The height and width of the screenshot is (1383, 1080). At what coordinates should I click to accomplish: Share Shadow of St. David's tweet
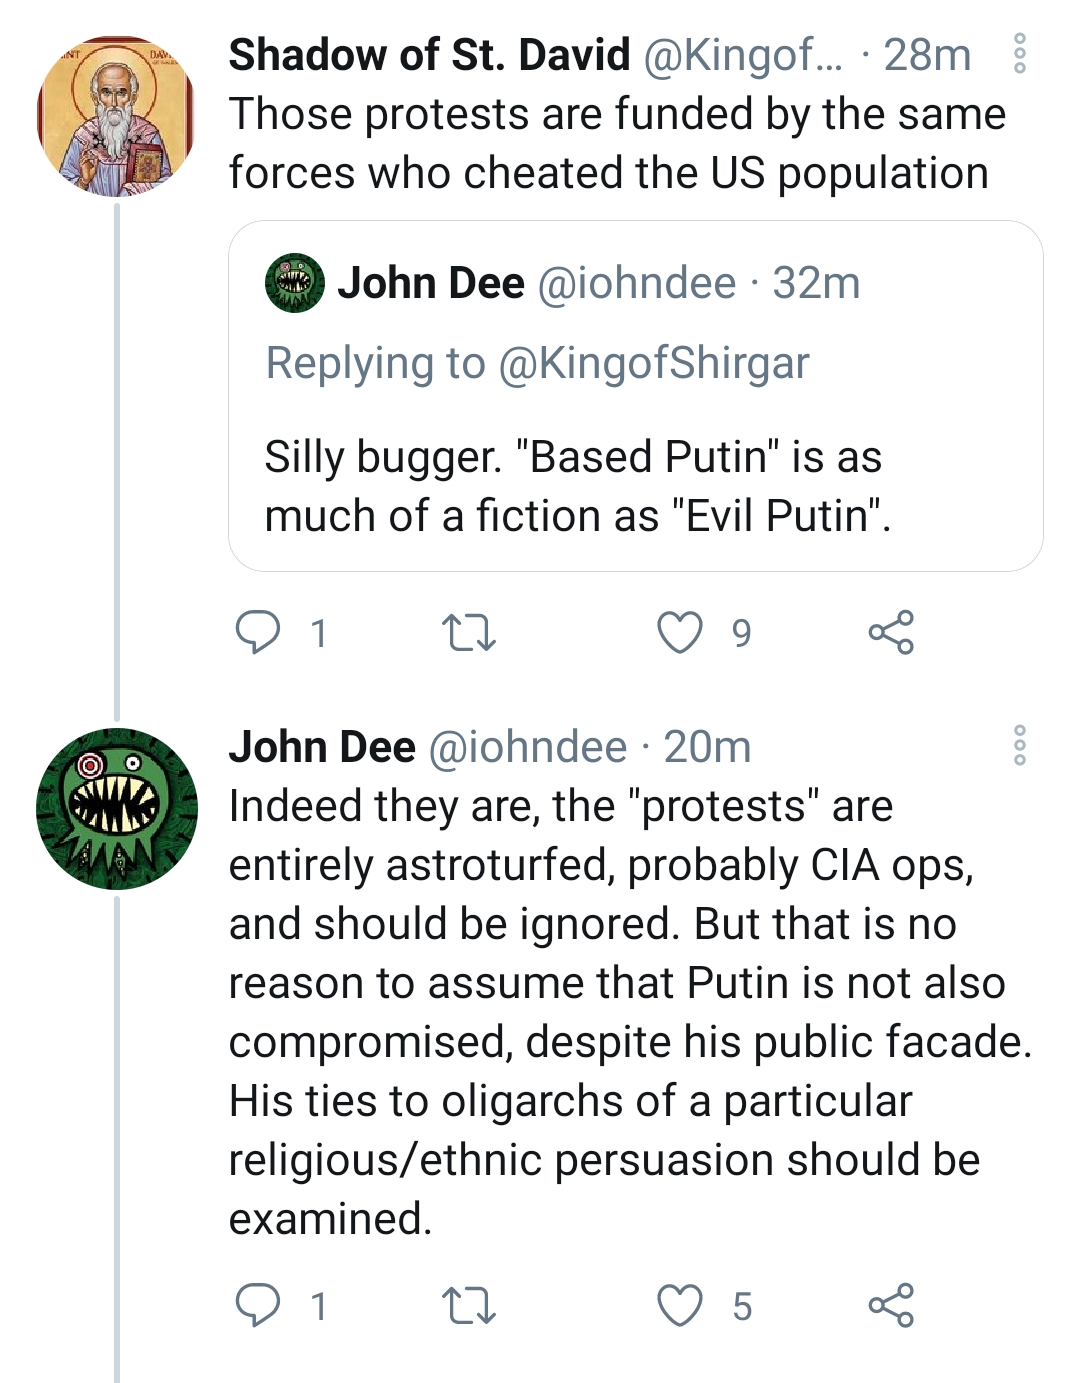891,633
